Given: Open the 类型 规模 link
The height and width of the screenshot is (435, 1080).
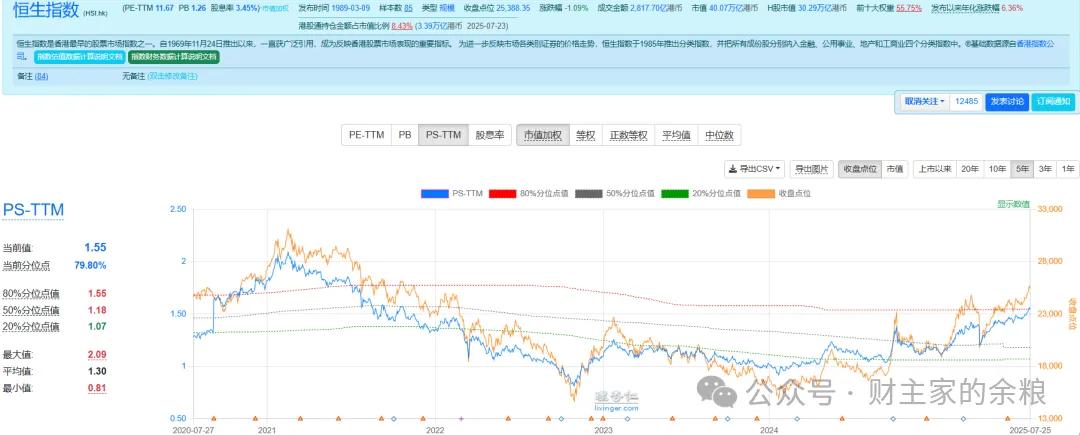Looking at the screenshot, I should click(x=447, y=8).
